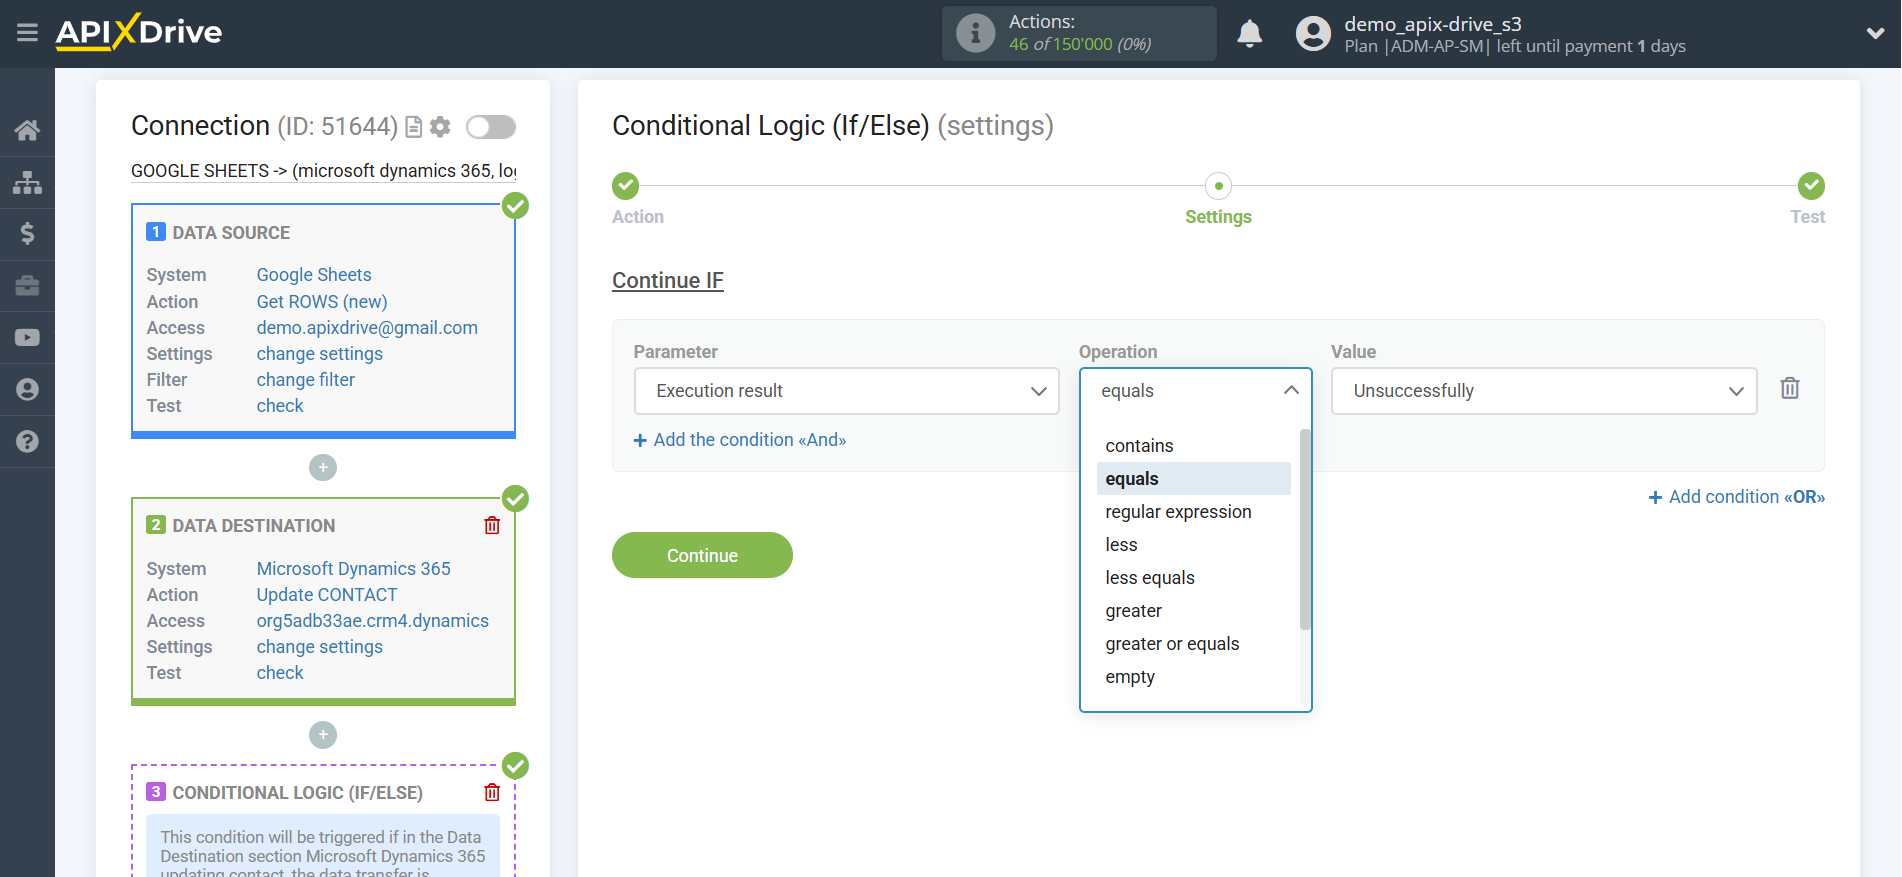
Task: Go to the Settings step
Action: pos(1218,186)
